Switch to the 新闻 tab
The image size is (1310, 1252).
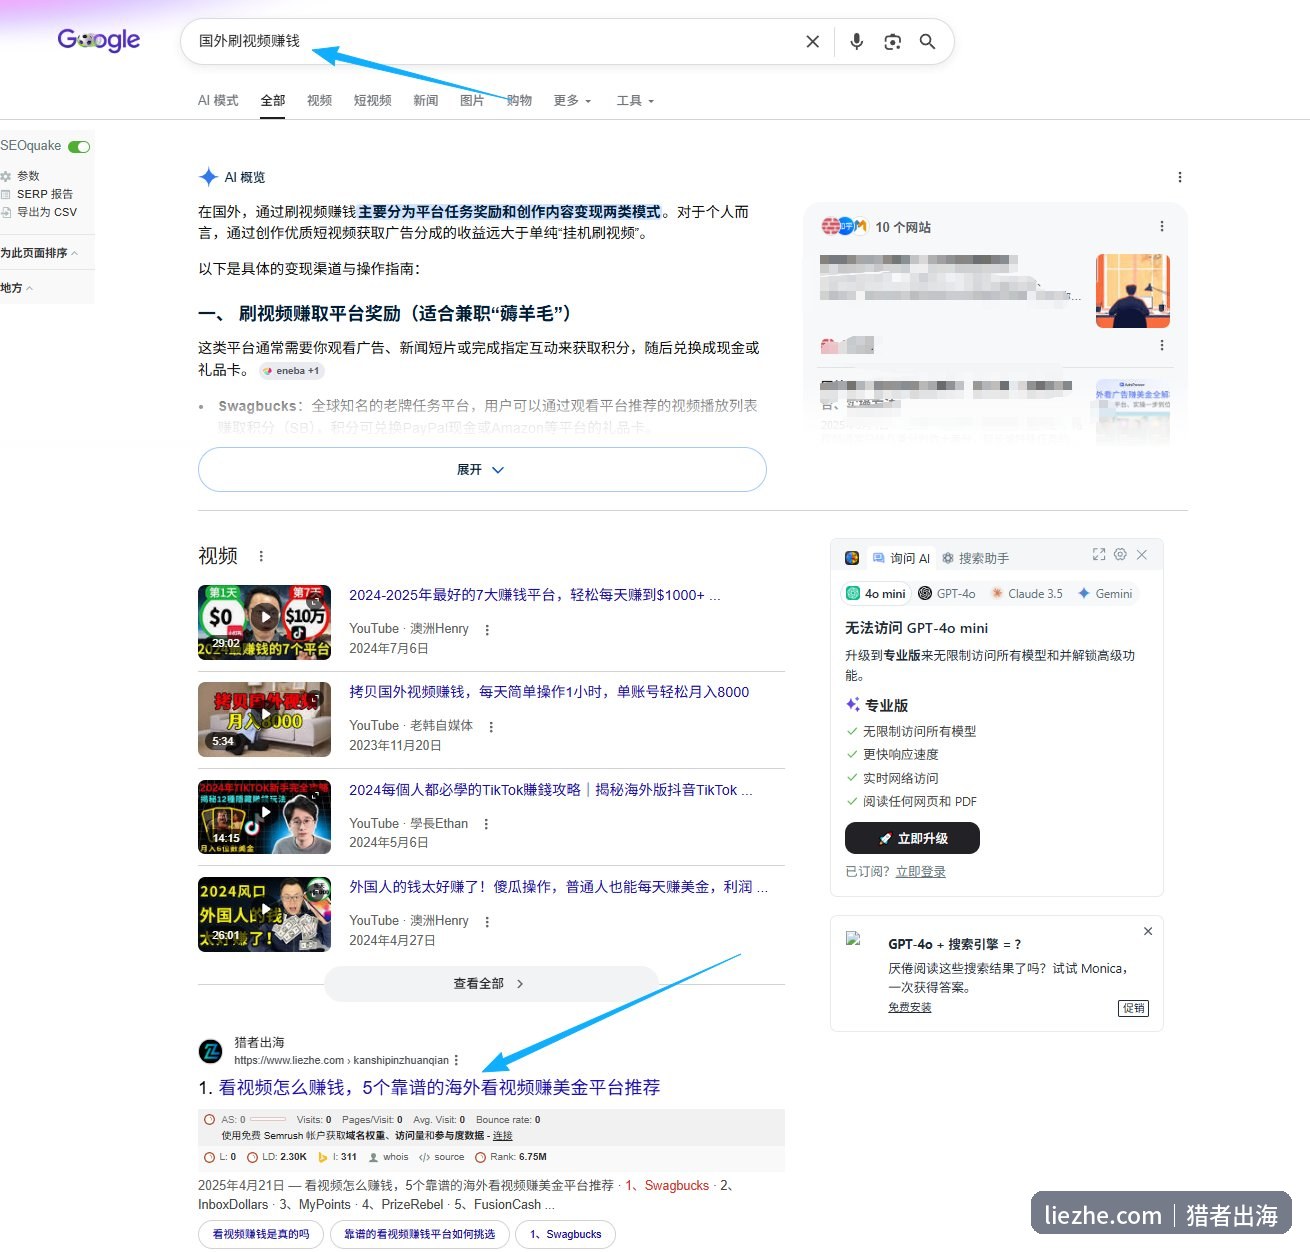pos(426,101)
